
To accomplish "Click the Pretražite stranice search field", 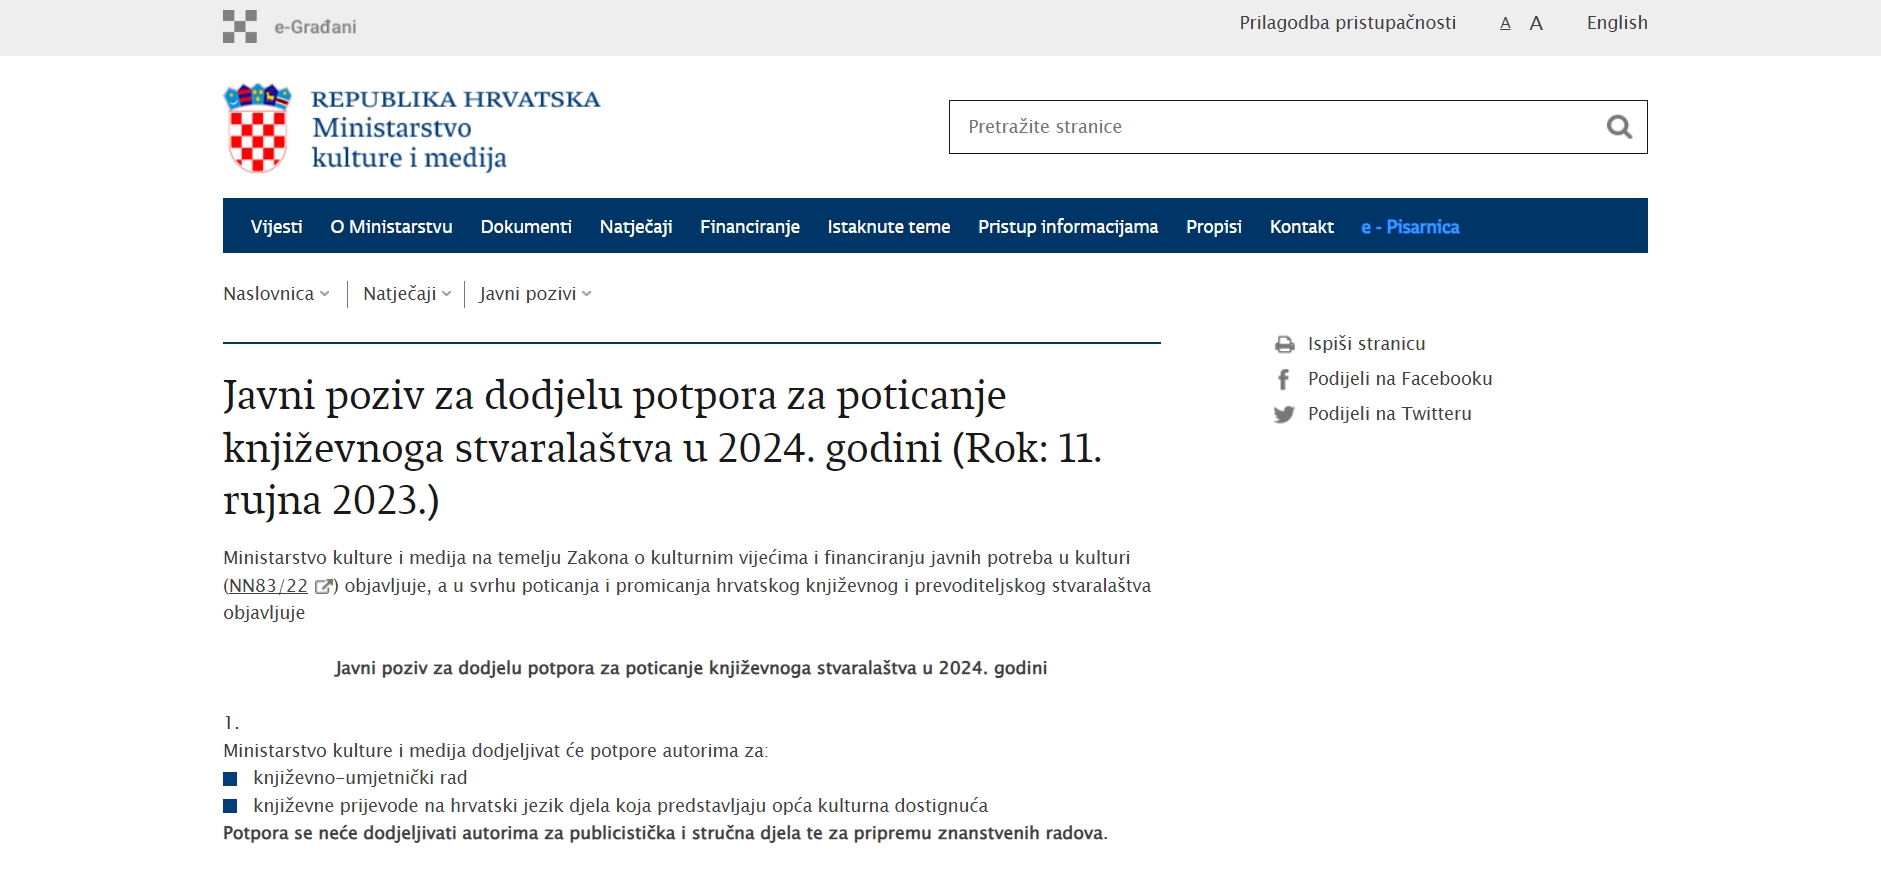I will pos(1270,127).
